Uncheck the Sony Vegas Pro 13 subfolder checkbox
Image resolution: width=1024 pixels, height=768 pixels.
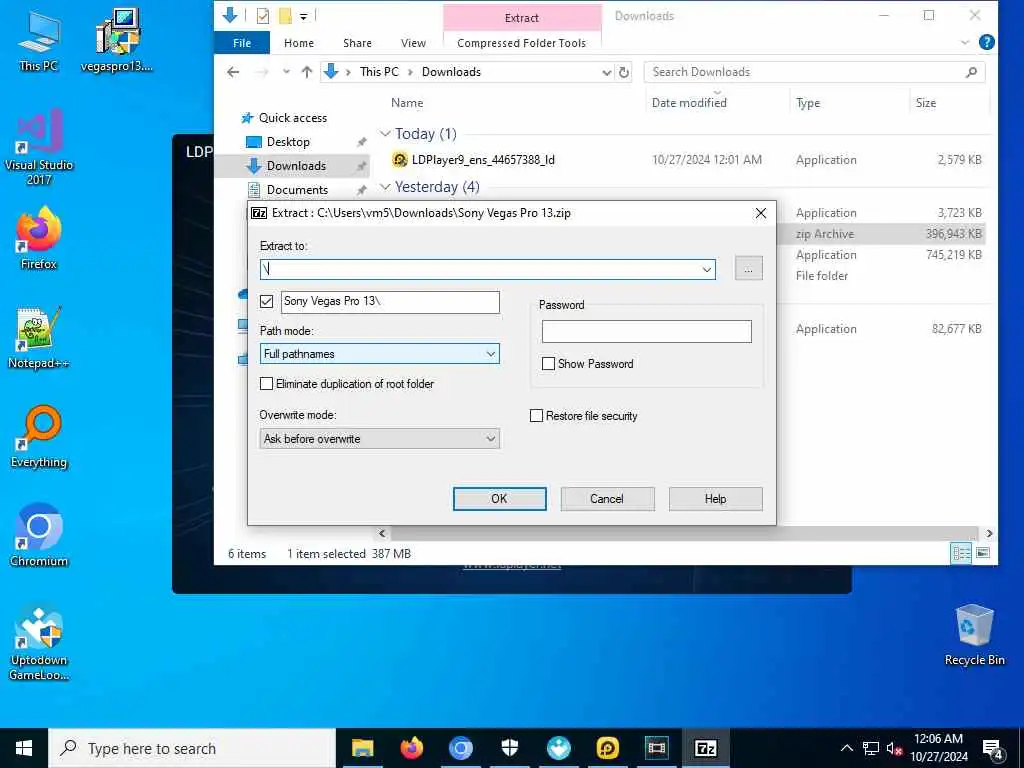[266, 301]
